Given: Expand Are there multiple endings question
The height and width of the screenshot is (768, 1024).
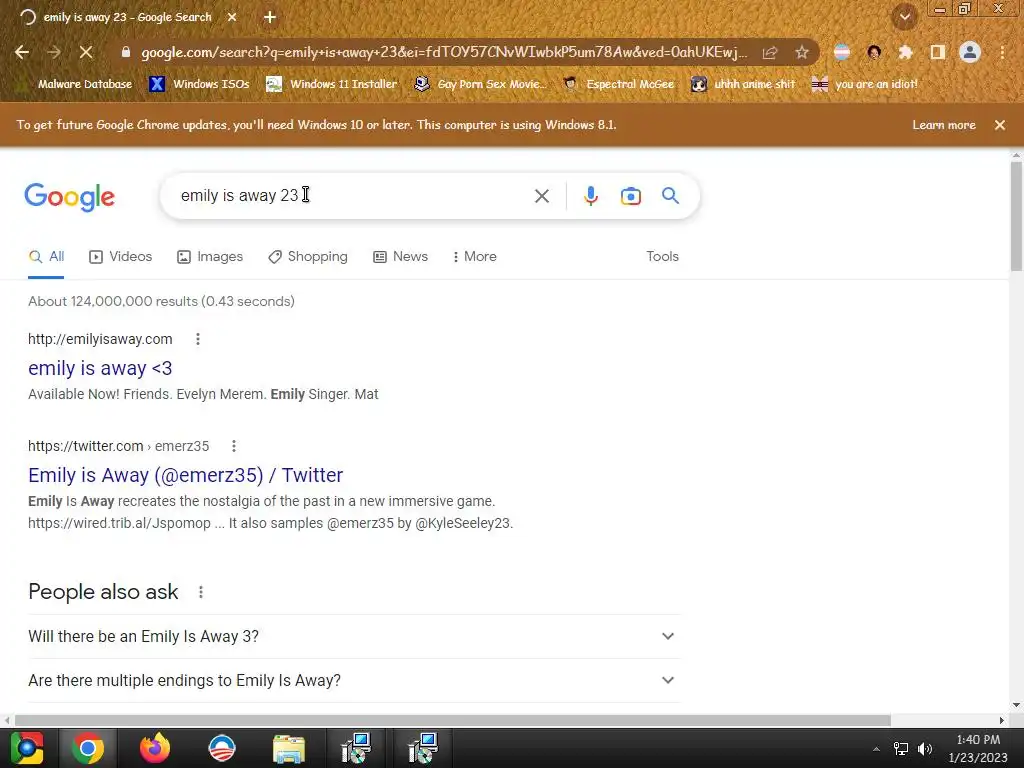Looking at the screenshot, I should (x=353, y=680).
